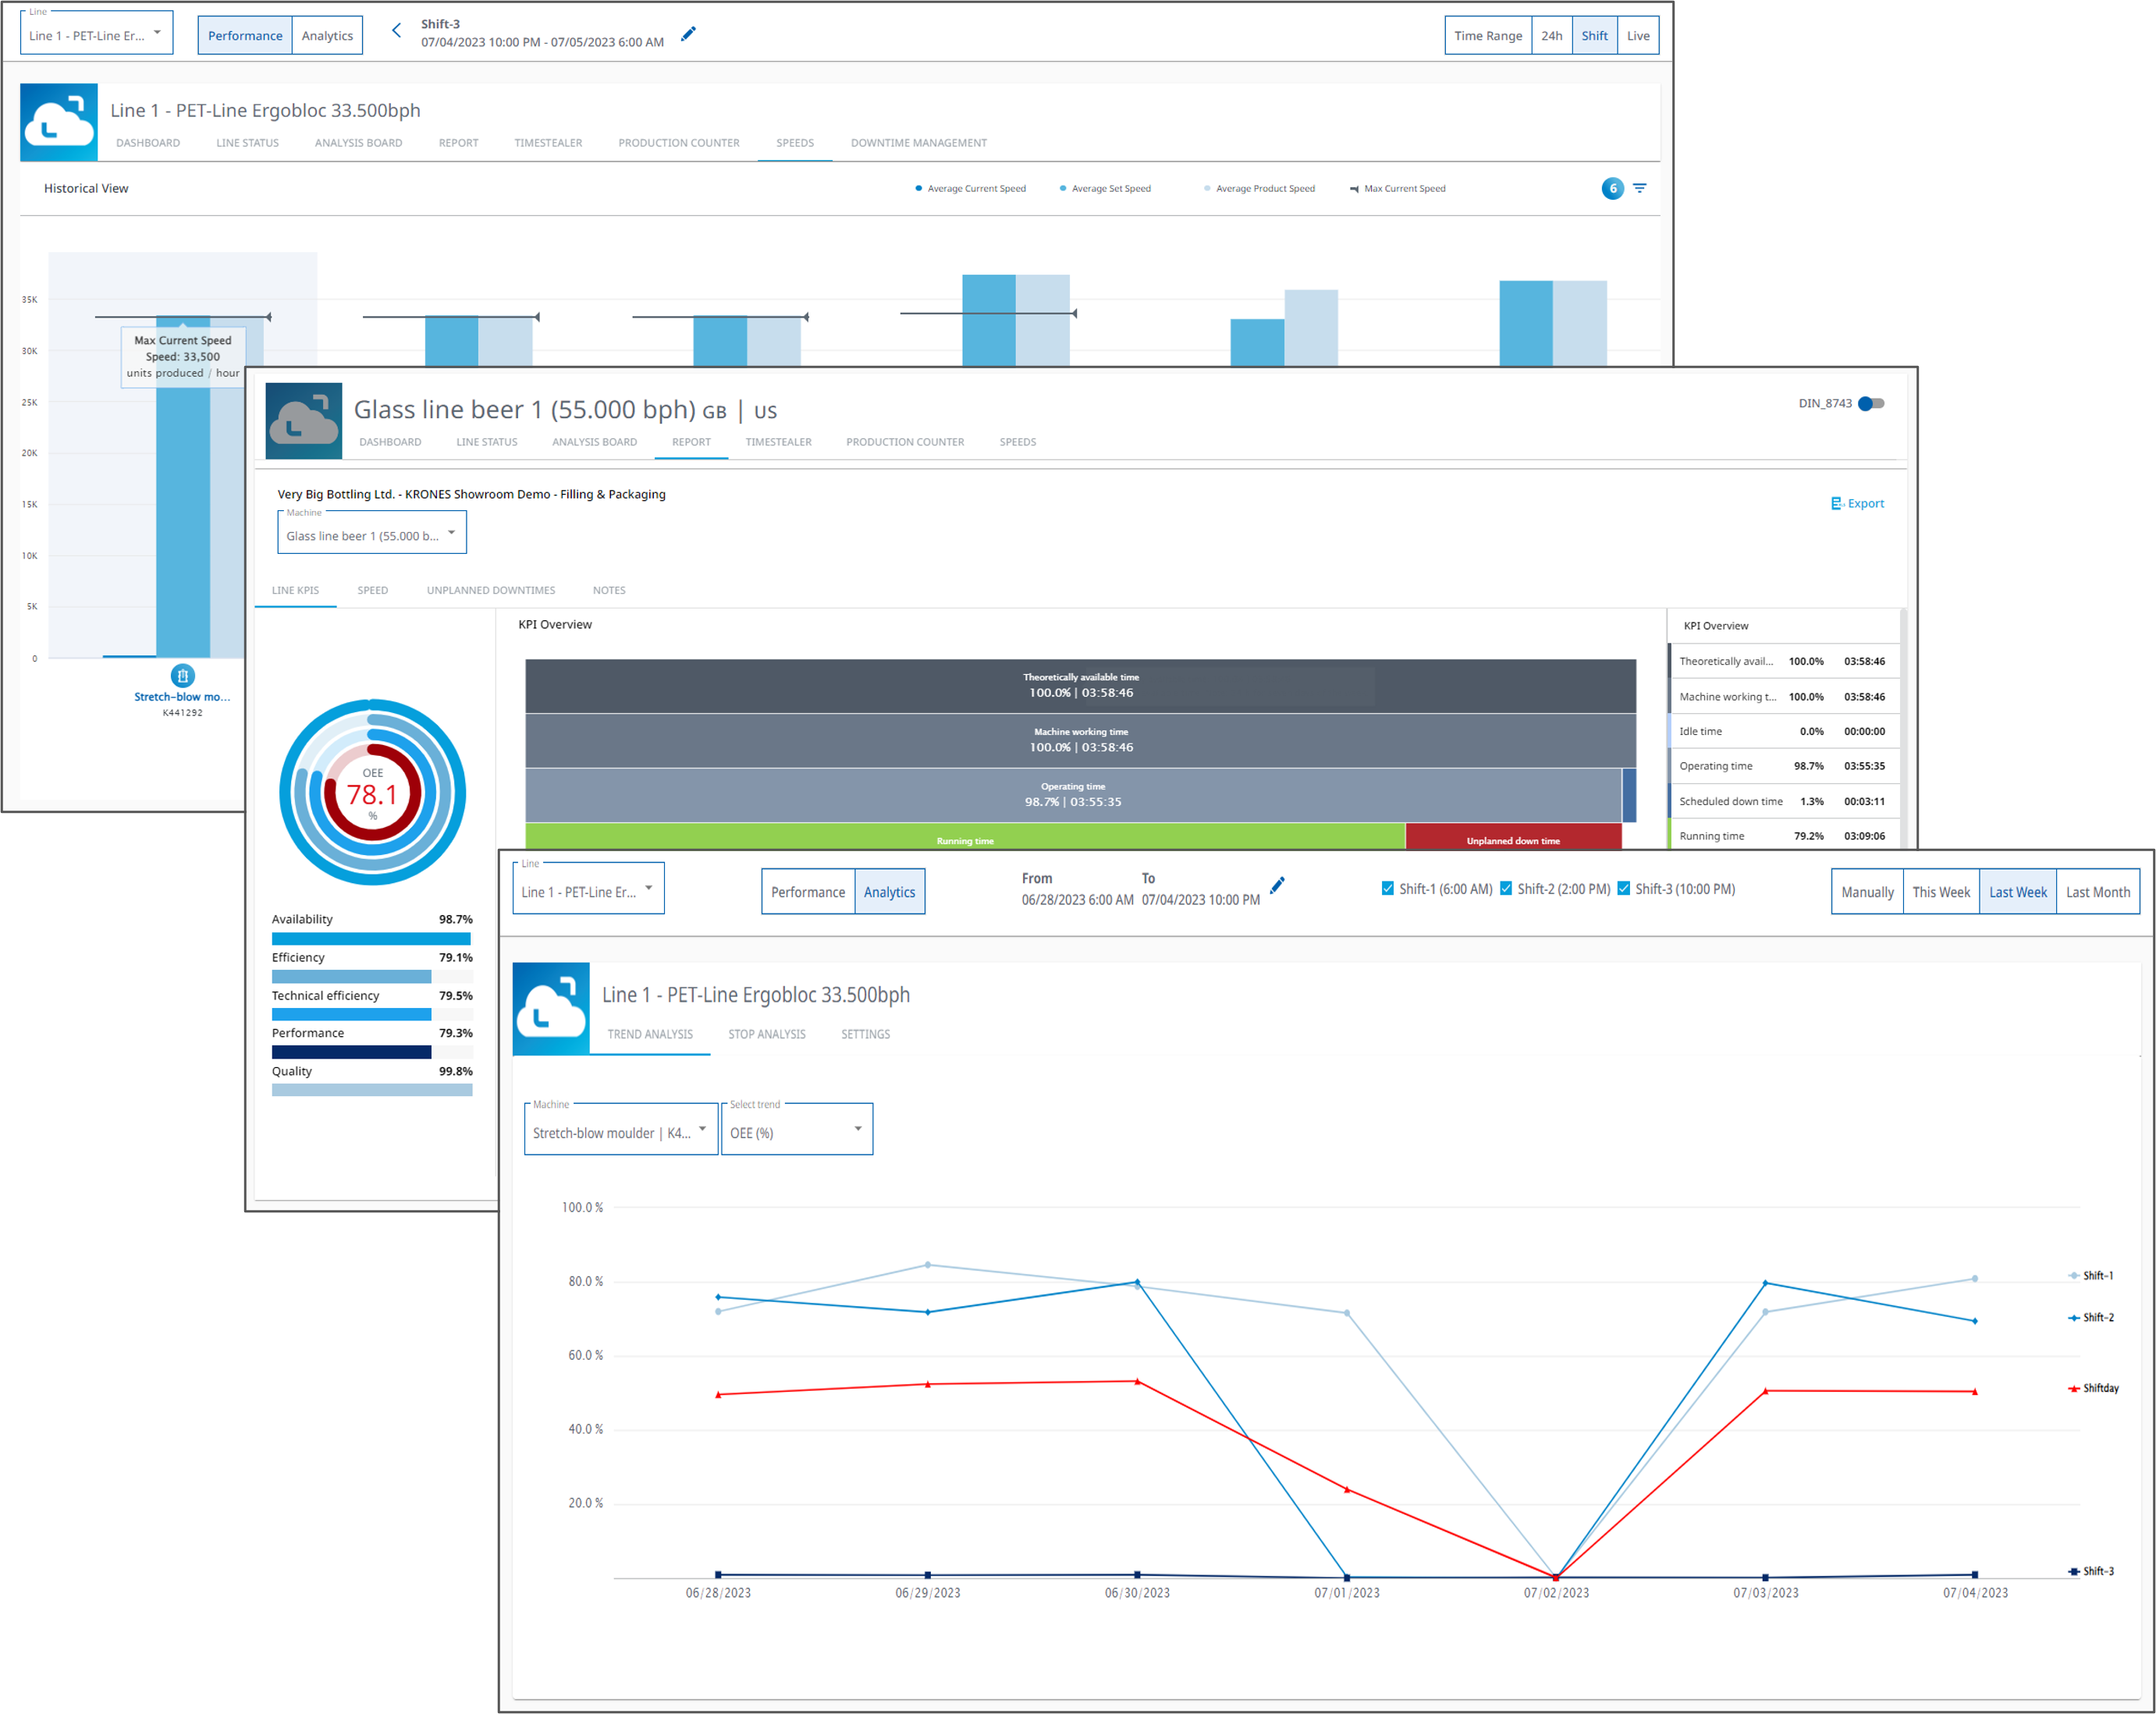Open the filter icon in Historical View

pyautogui.click(x=1640, y=188)
